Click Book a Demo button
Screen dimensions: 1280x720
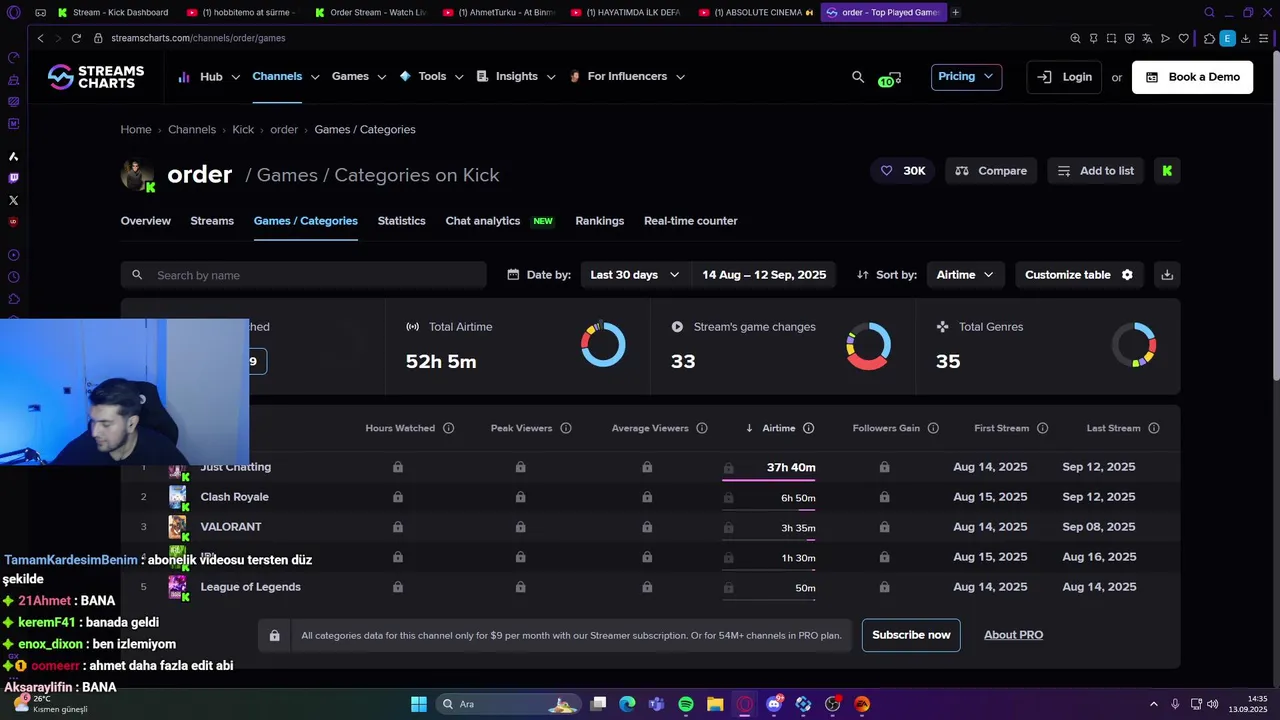pos(1192,77)
